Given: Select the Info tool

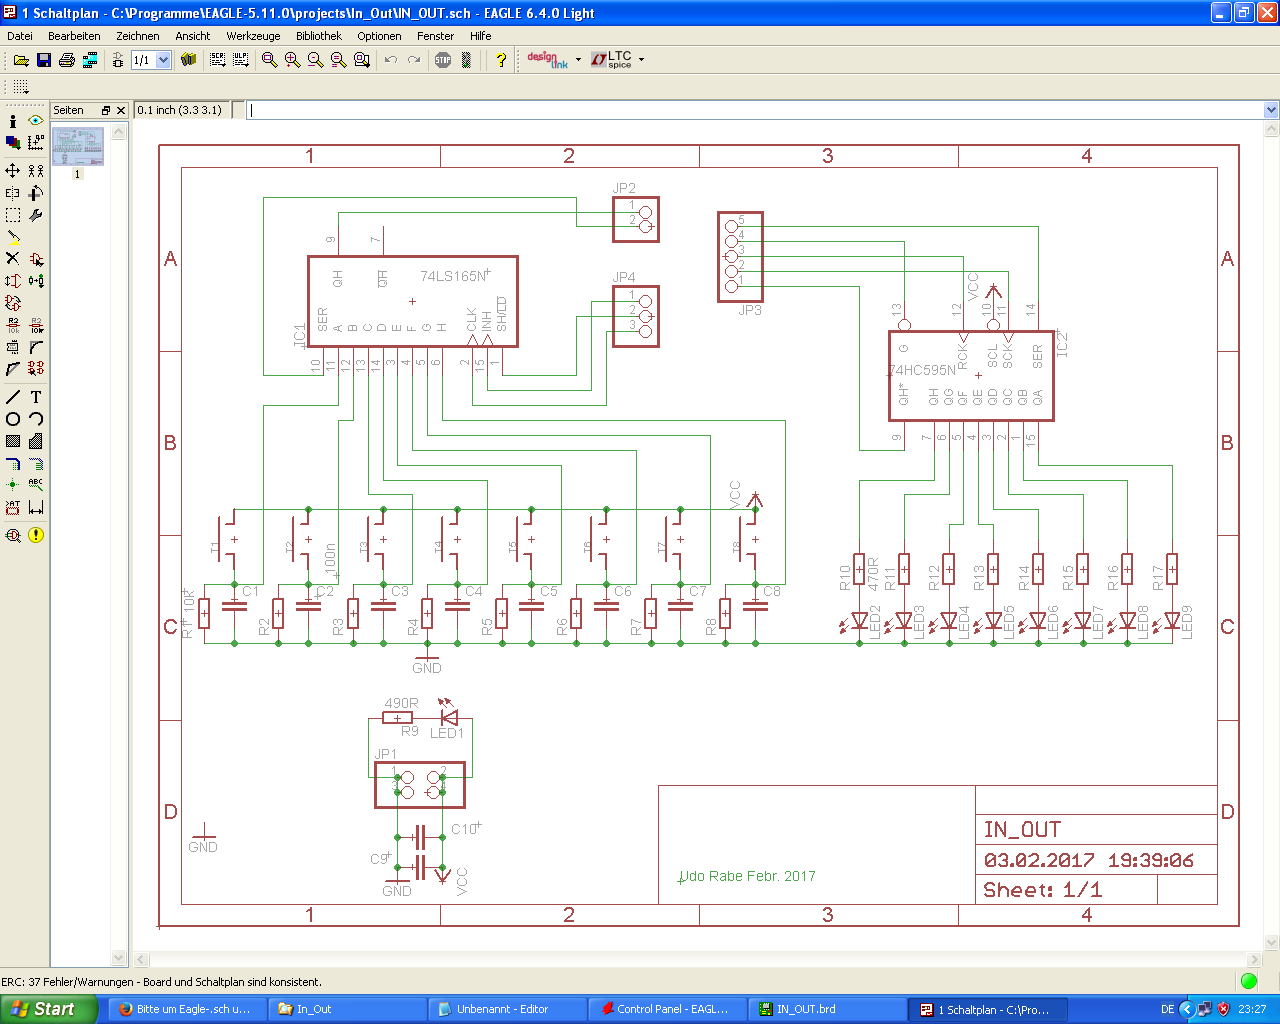Looking at the screenshot, I should 13,121.
